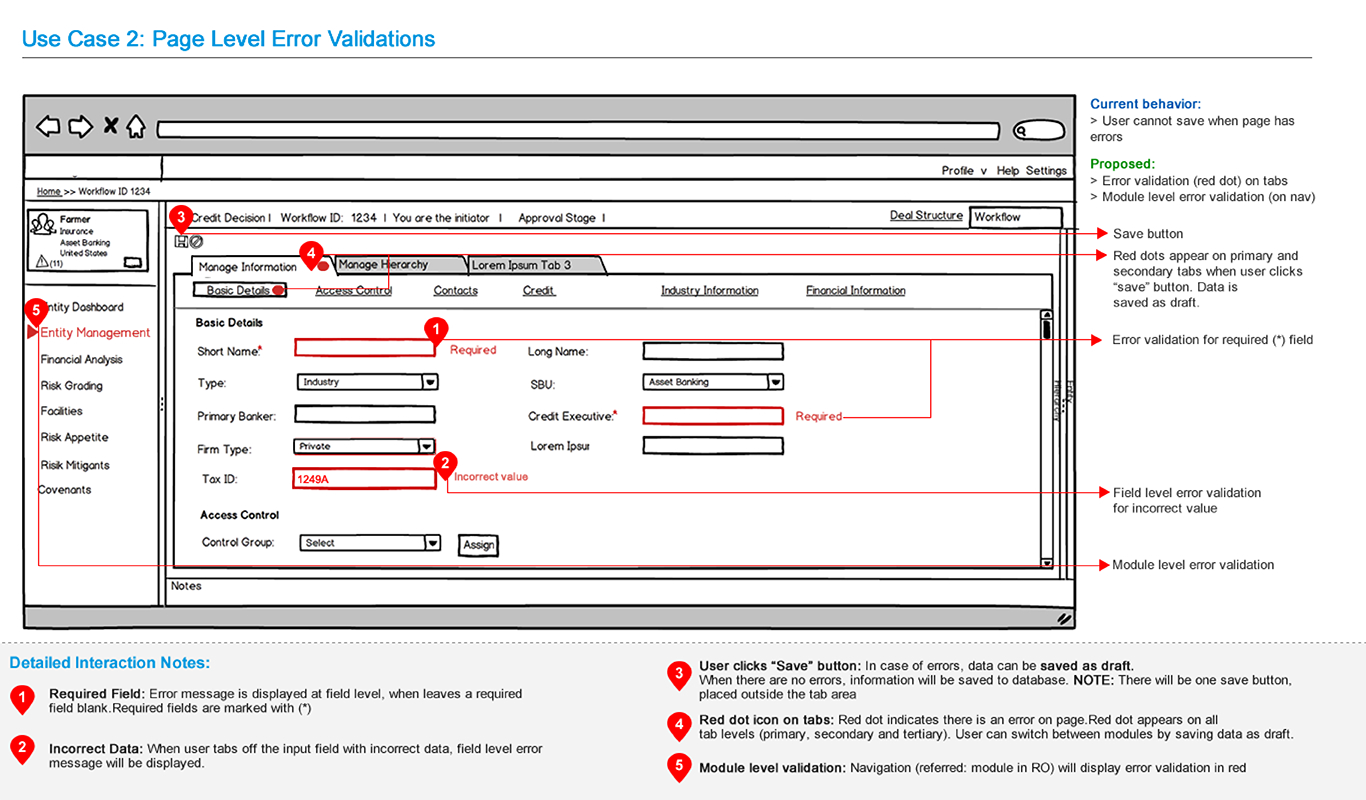Click the save disk icon
Screen dimensions: 1366x800
pos(181,241)
